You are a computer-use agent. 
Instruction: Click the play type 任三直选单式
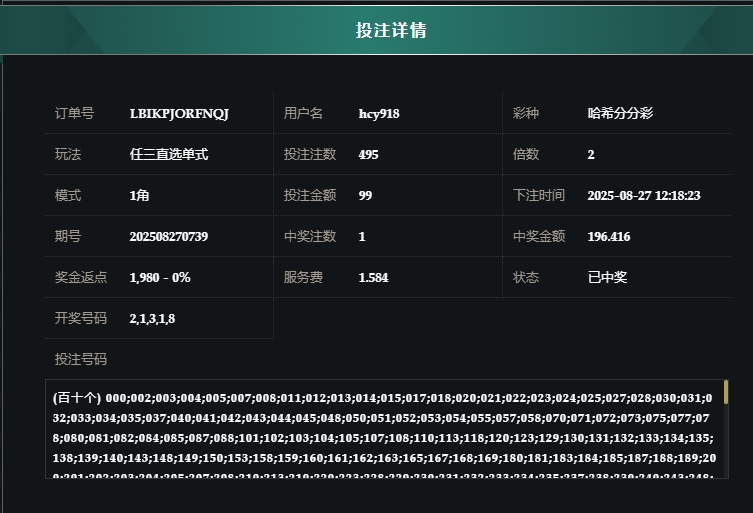point(169,155)
